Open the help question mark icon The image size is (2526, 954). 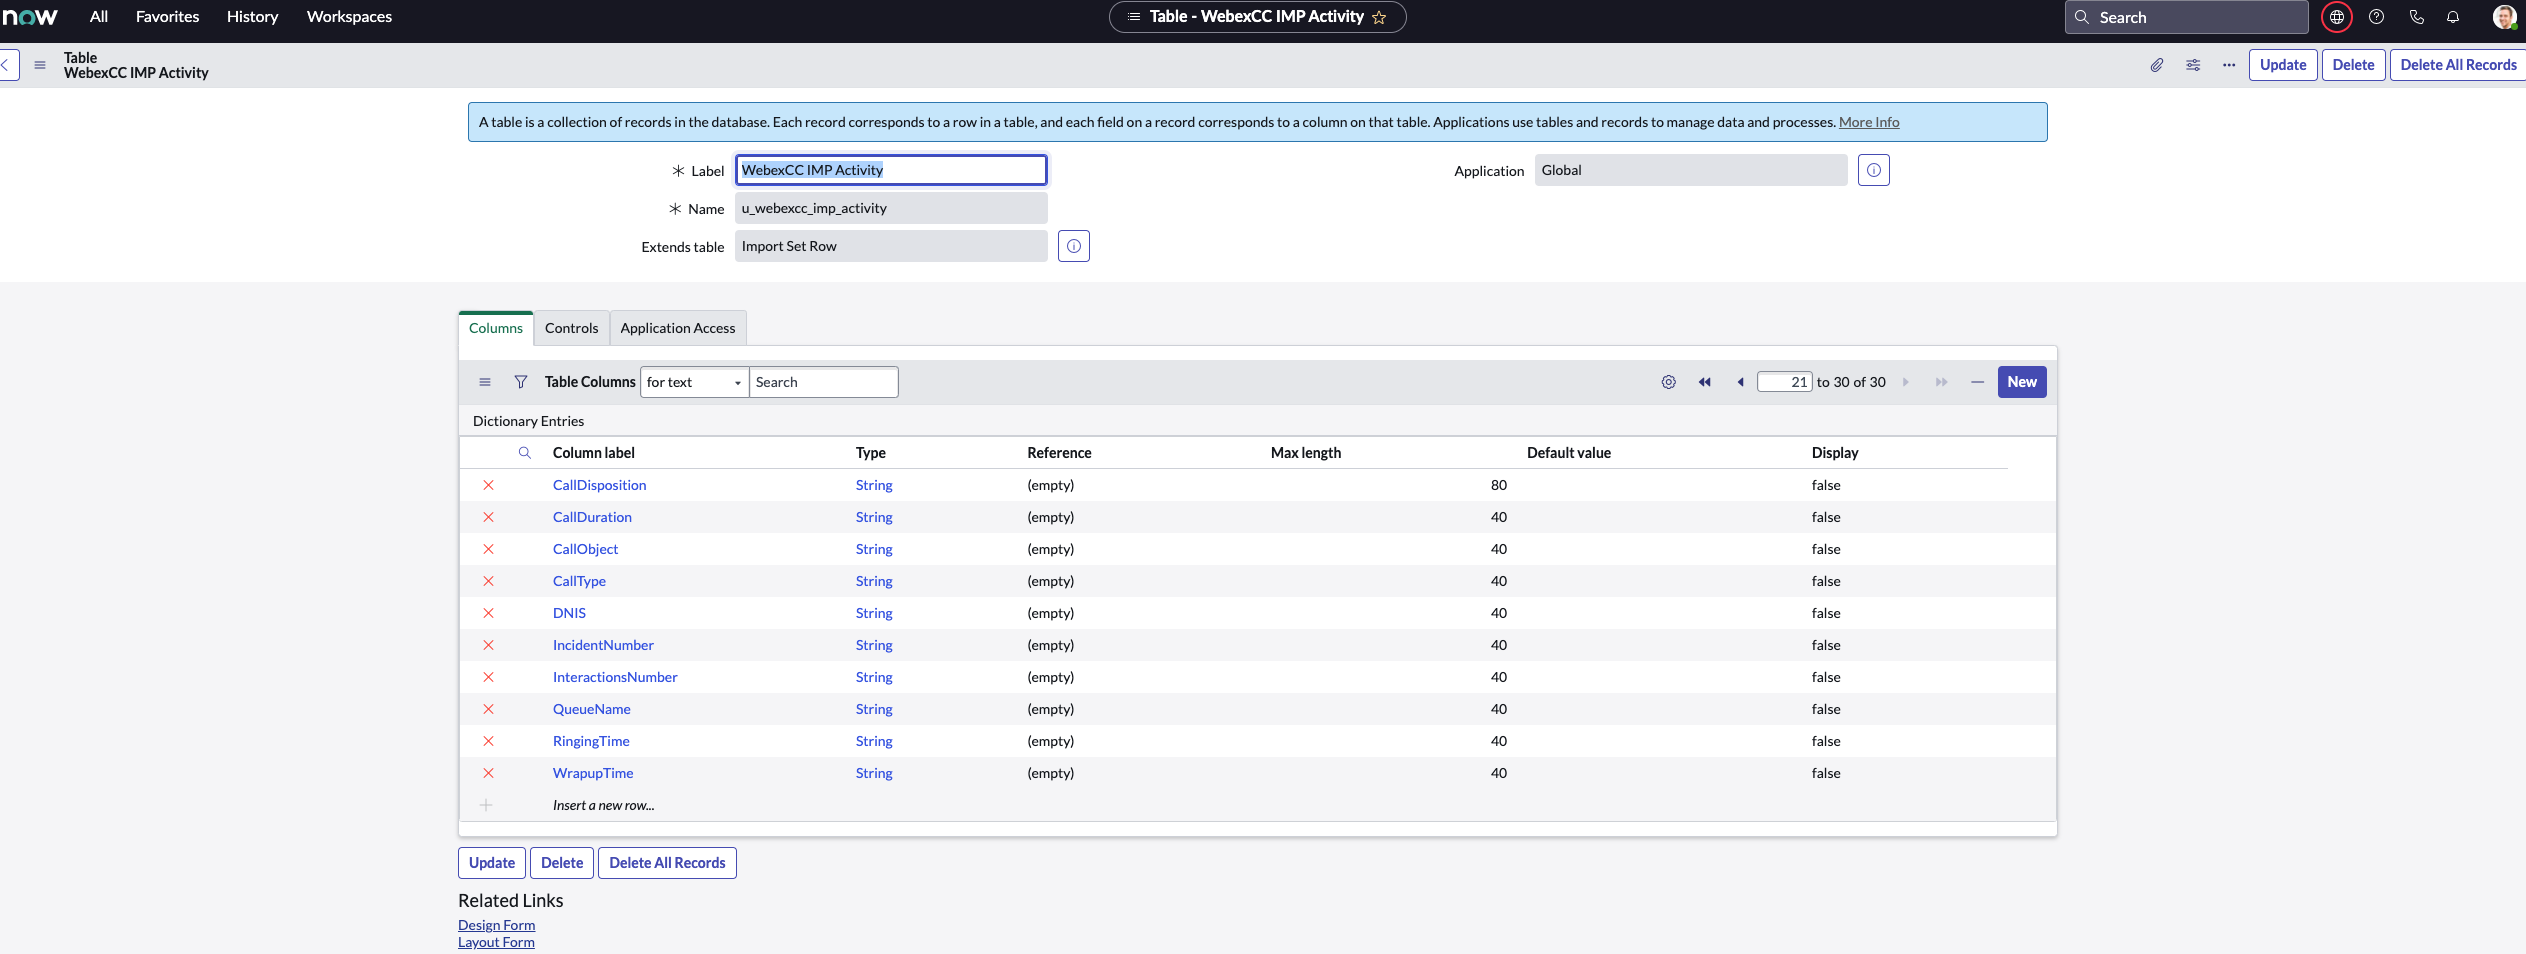point(2377,17)
